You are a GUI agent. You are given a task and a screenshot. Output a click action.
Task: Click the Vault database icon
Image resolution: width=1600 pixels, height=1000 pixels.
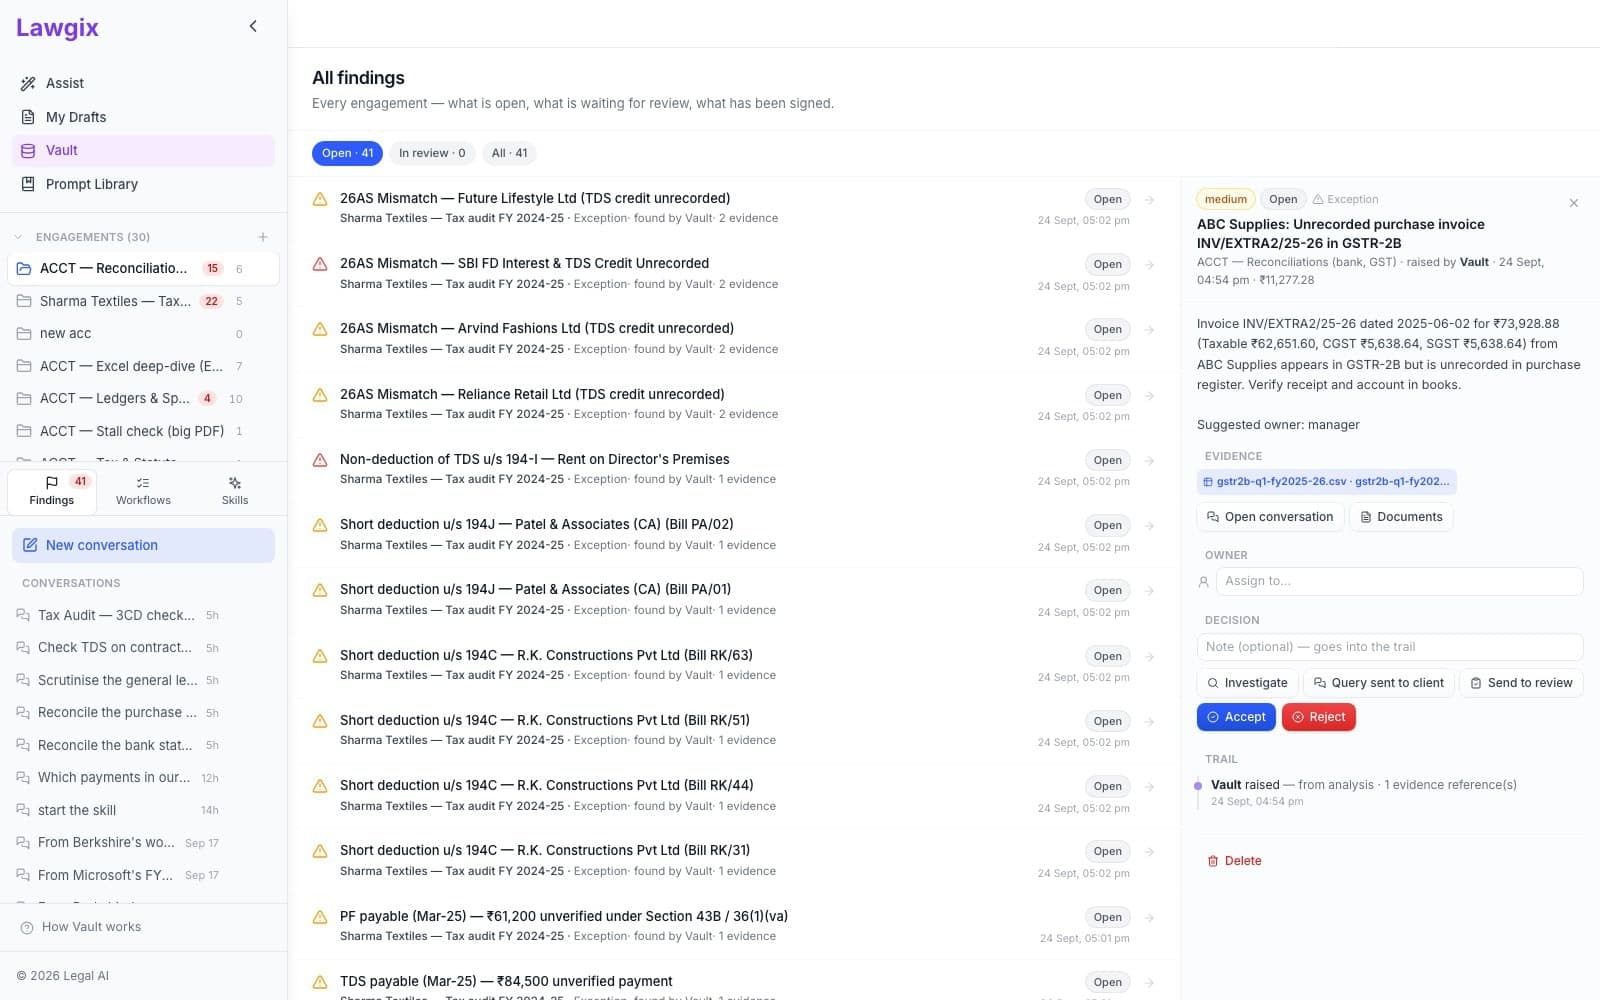pos(28,150)
